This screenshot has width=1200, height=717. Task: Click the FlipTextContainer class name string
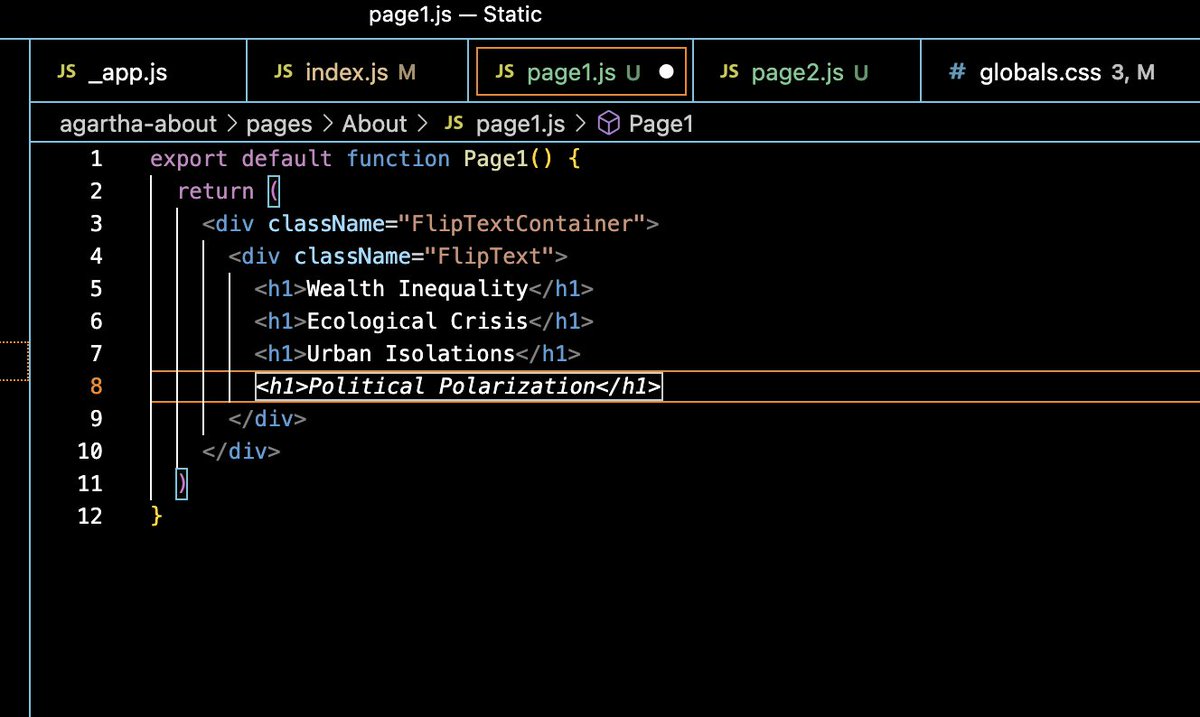click(x=523, y=224)
